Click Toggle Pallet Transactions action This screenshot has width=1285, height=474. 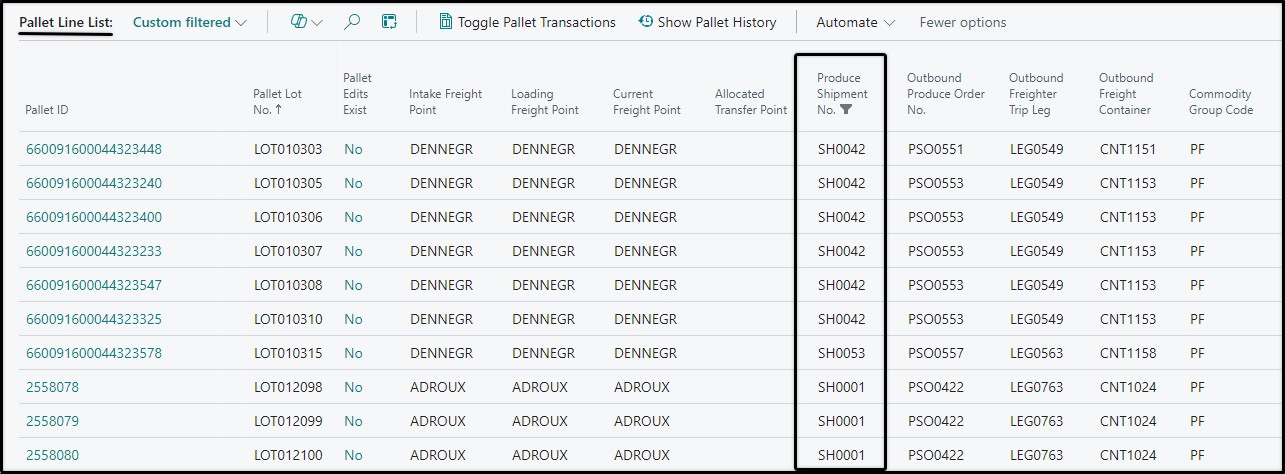[x=527, y=22]
